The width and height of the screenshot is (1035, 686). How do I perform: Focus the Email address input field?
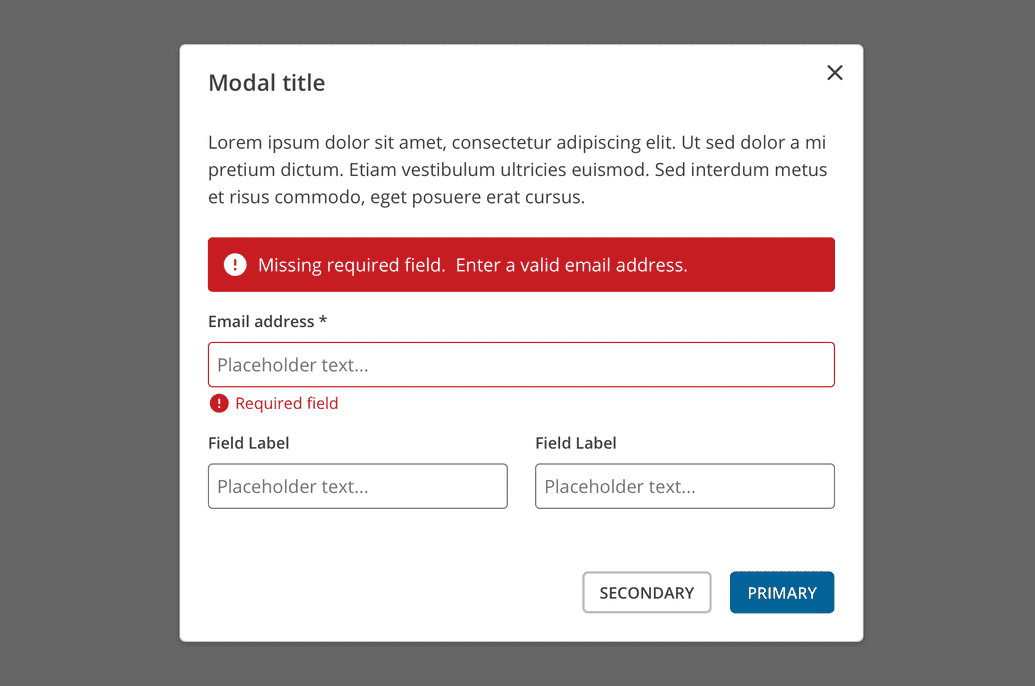[521, 365]
